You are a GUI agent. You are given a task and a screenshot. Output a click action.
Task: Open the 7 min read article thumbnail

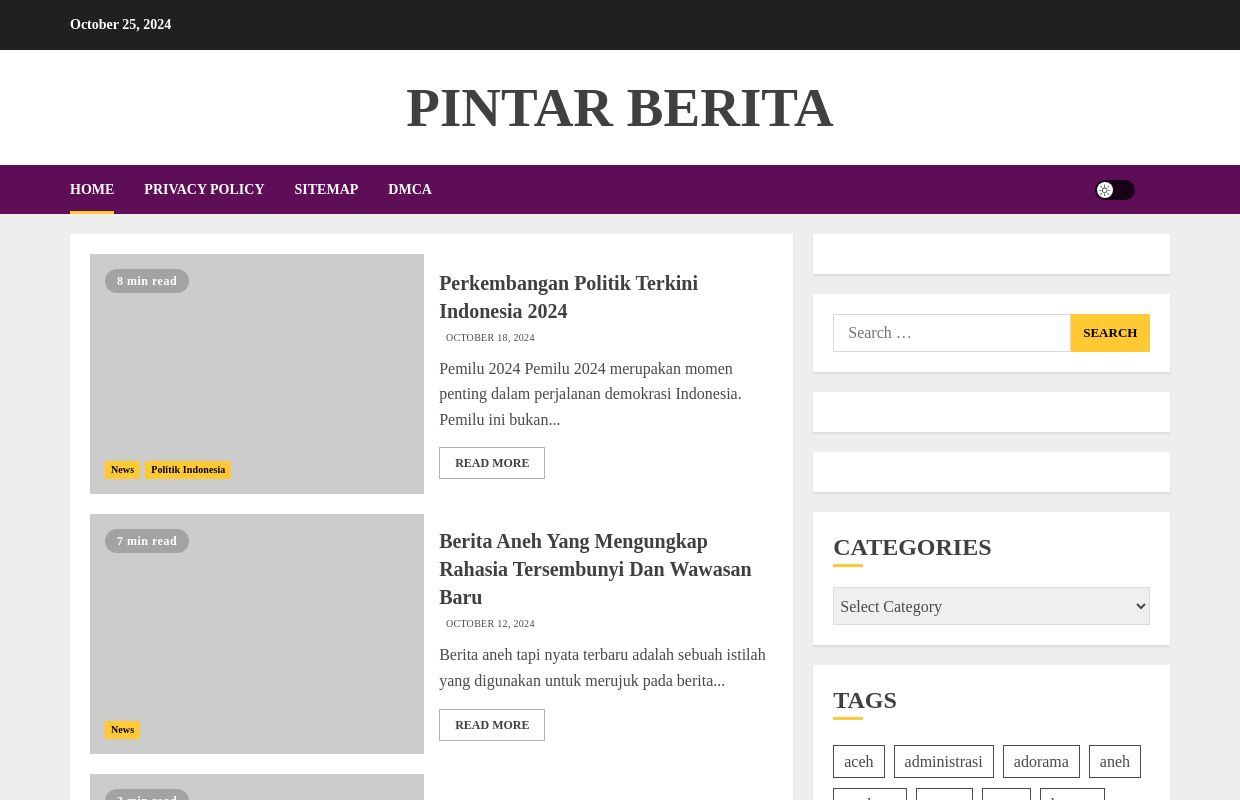click(x=257, y=634)
